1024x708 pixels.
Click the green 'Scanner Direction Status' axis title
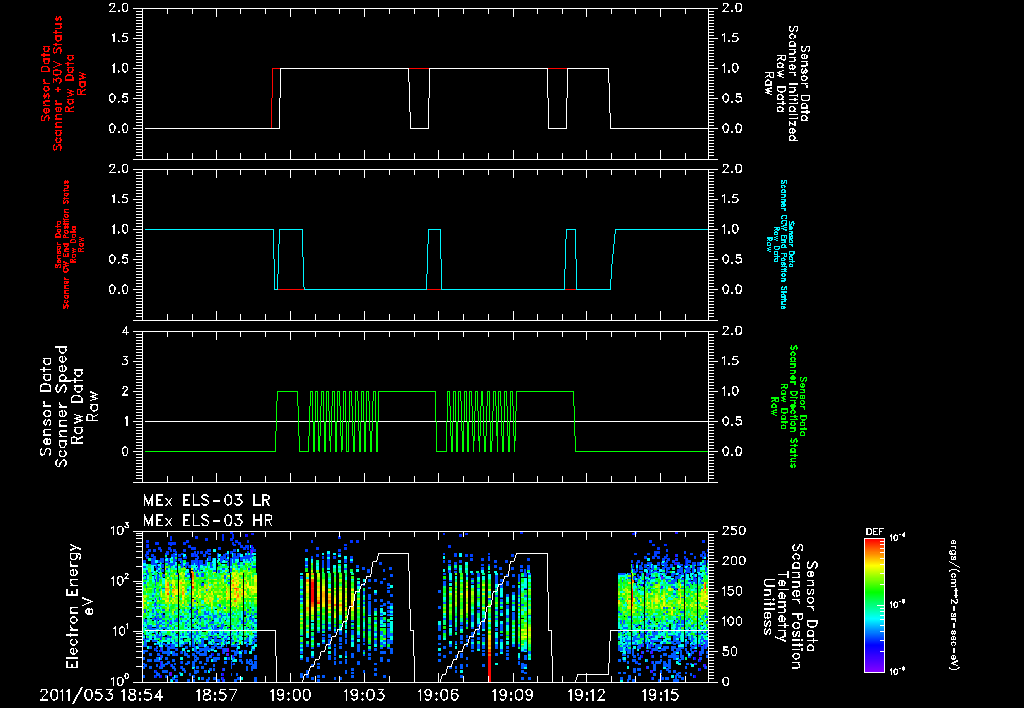(x=793, y=406)
